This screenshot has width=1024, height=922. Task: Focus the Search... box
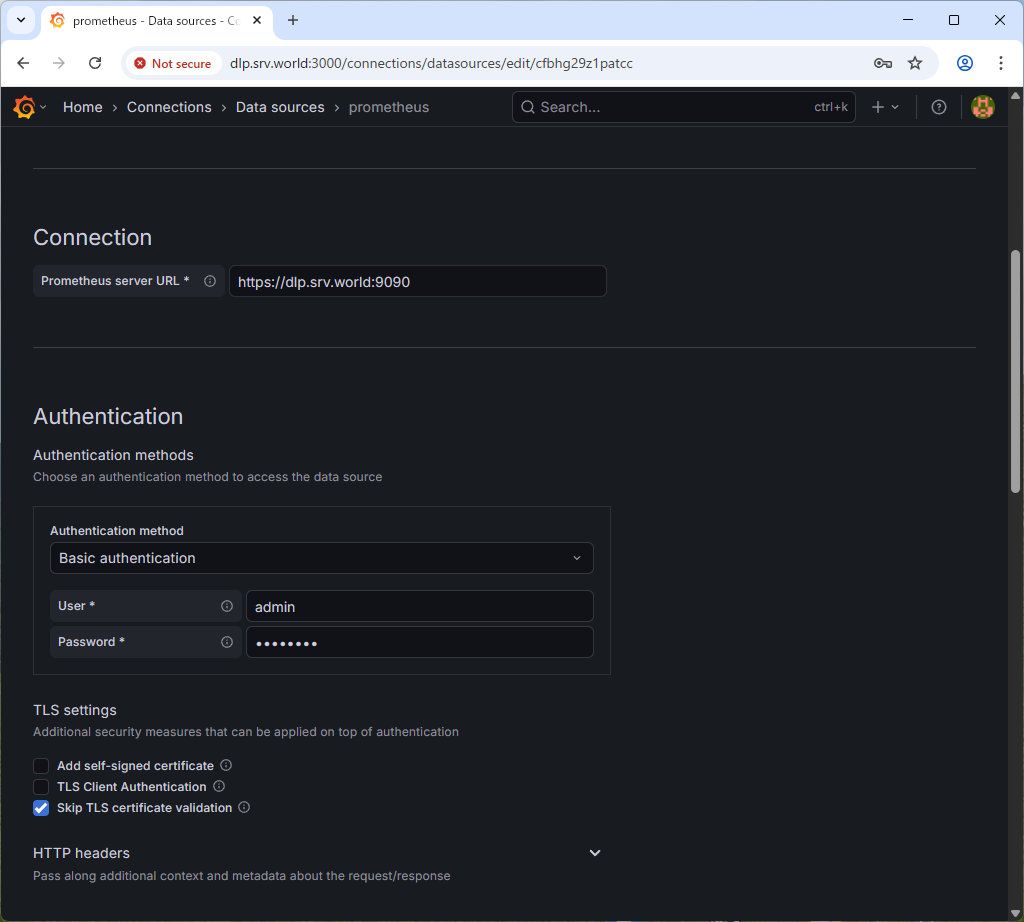(684, 107)
